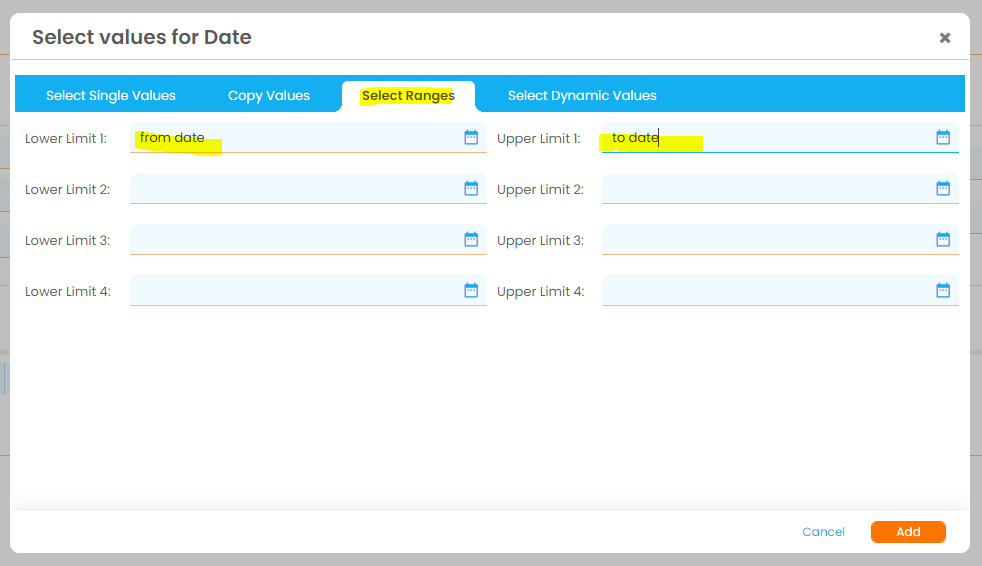Image resolution: width=982 pixels, height=566 pixels.
Task: Open calendar picker for Lower Limit 1
Action: pyautogui.click(x=471, y=137)
